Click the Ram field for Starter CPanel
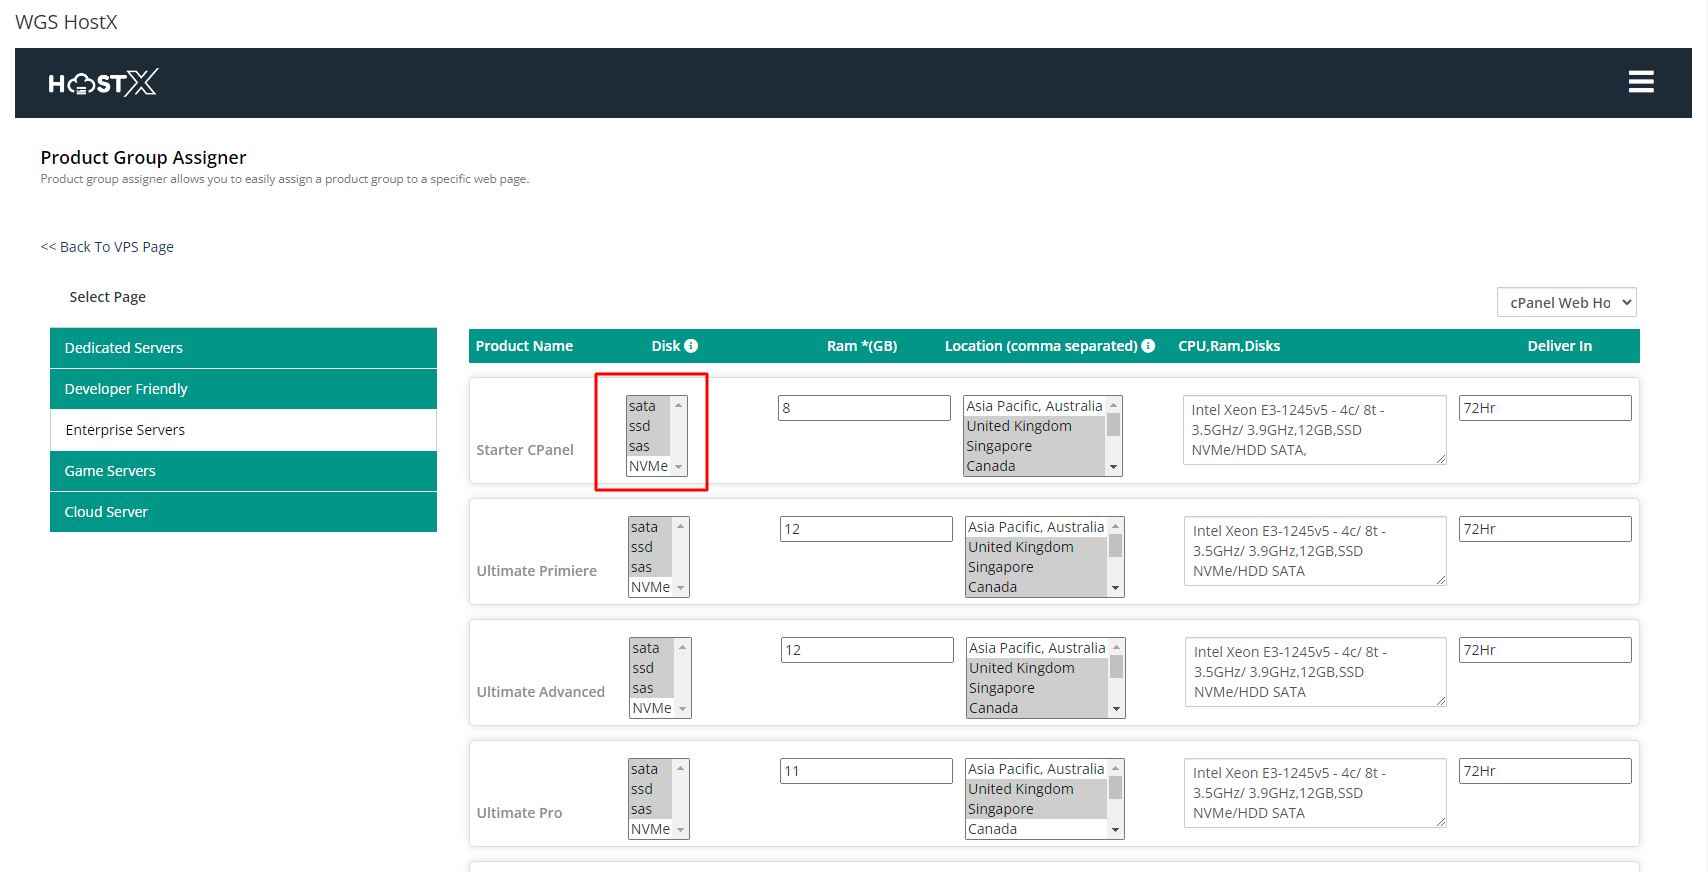Screen dimensions: 1708x872 tap(864, 408)
